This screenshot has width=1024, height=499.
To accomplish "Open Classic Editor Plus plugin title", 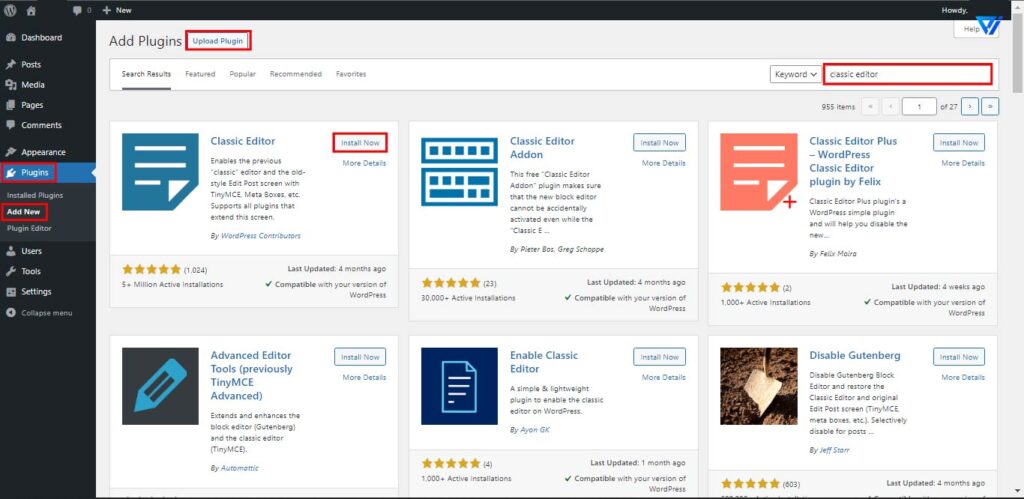I will coord(853,161).
